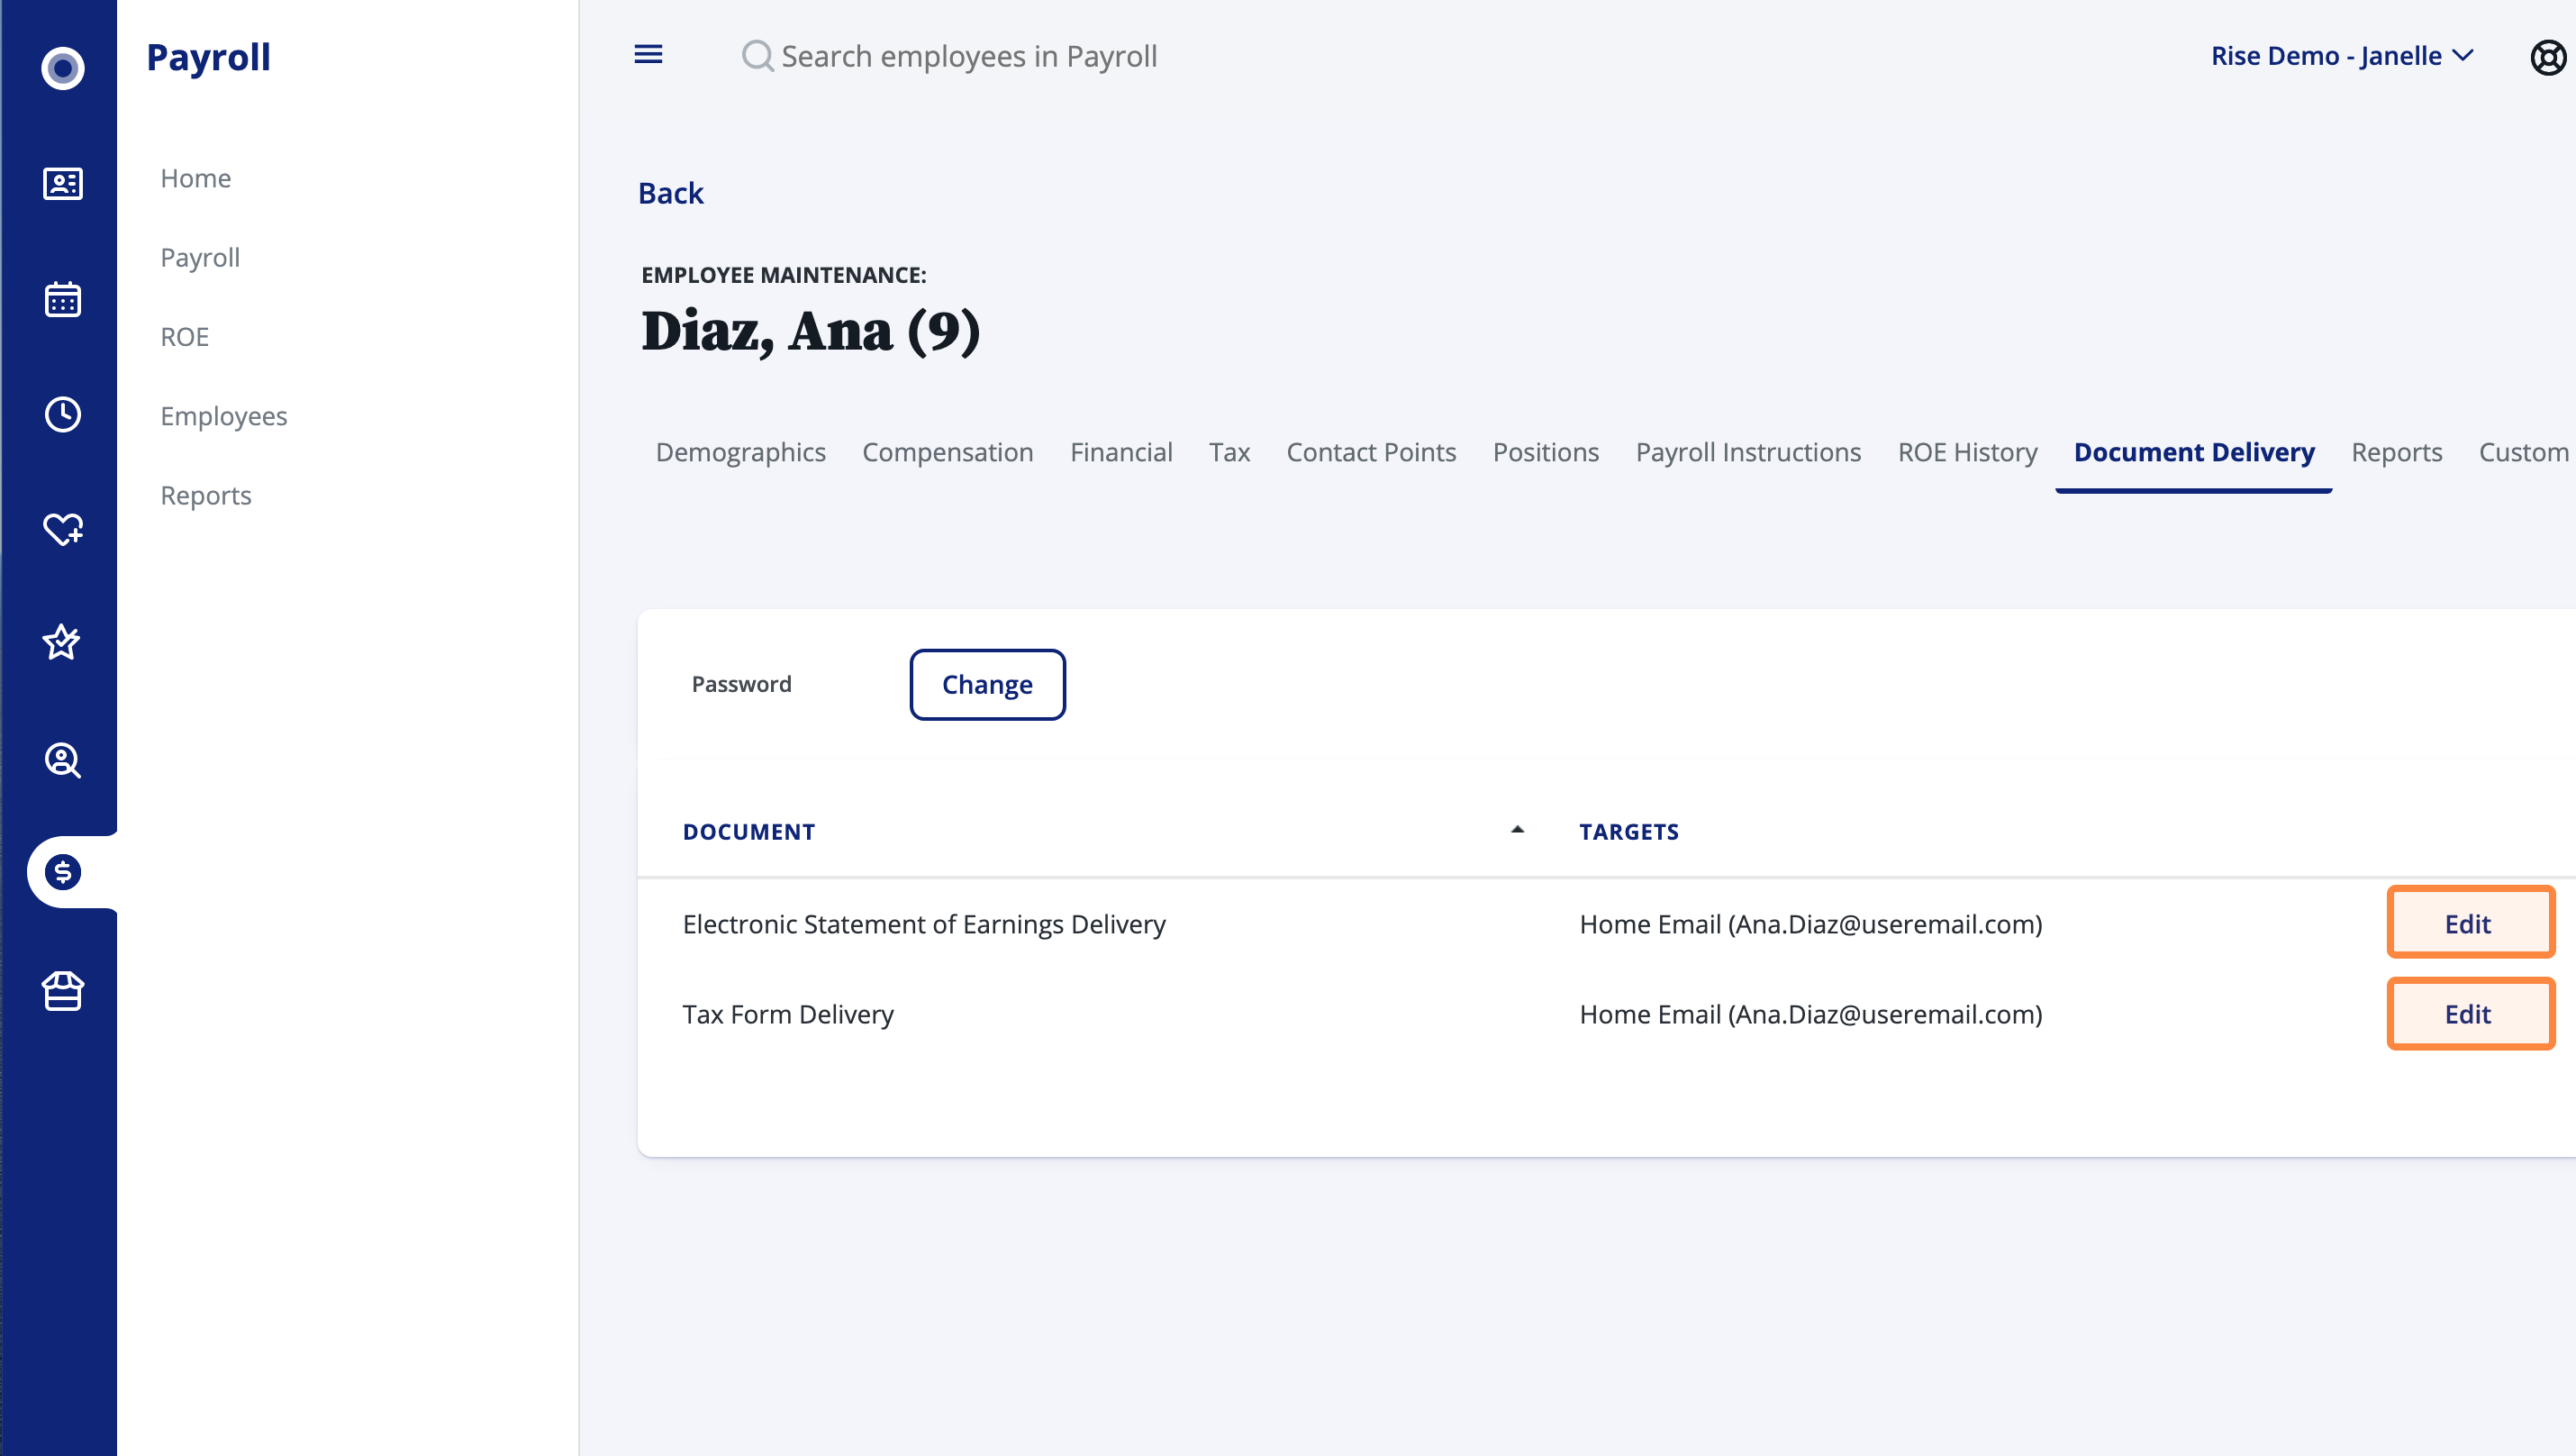Open Reports in the side menu
This screenshot has width=2576, height=1456.
(206, 495)
